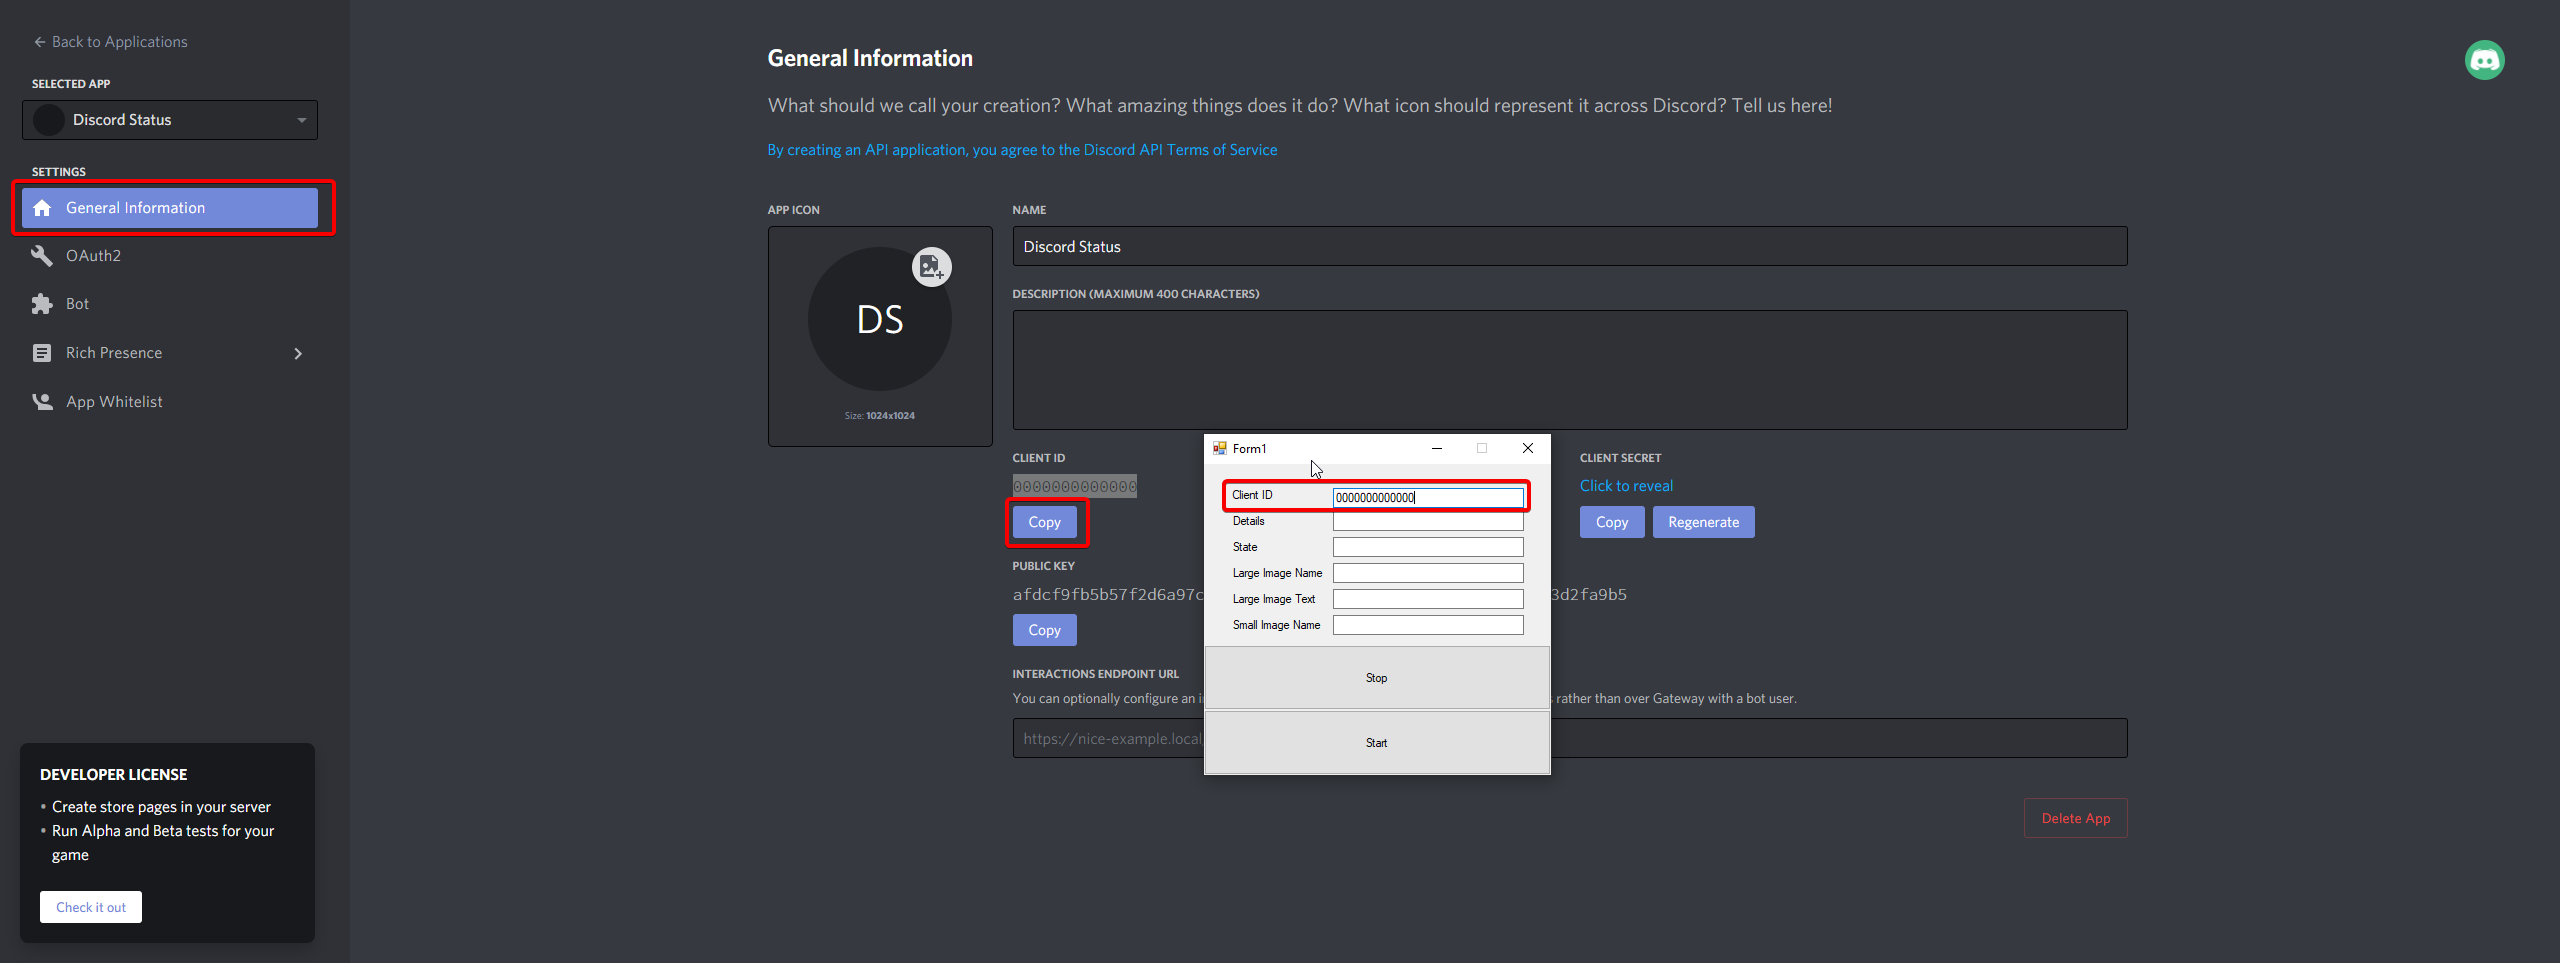Click the Description text area

(x=1570, y=370)
